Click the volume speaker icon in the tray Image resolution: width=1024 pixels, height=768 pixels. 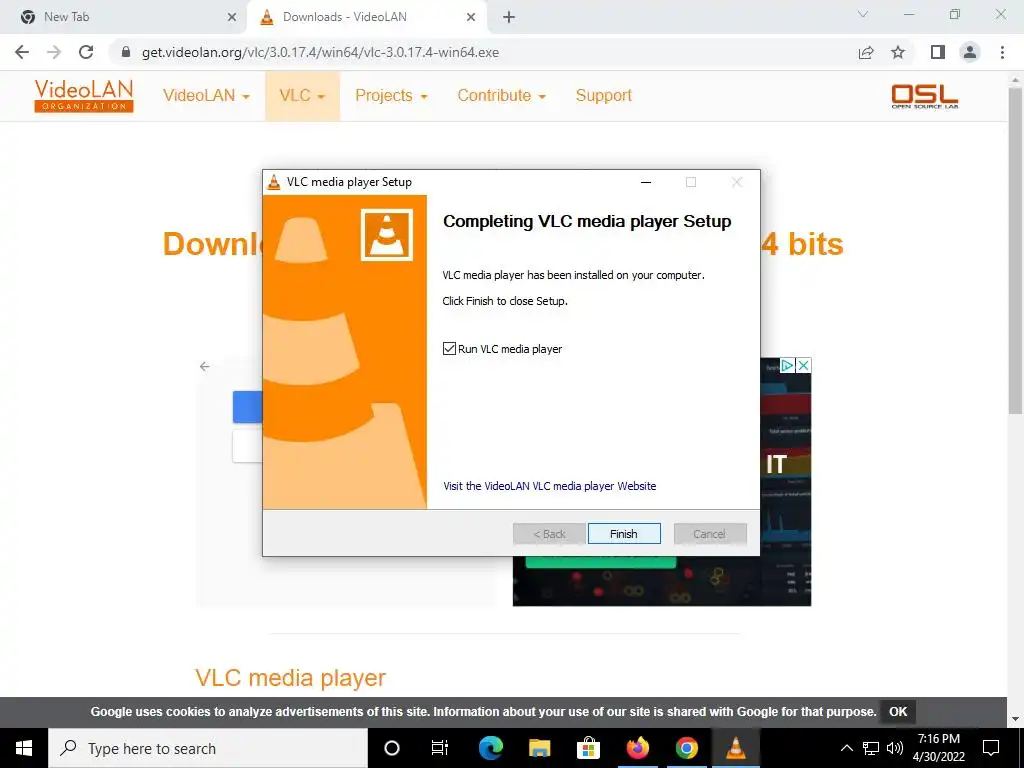(x=895, y=748)
